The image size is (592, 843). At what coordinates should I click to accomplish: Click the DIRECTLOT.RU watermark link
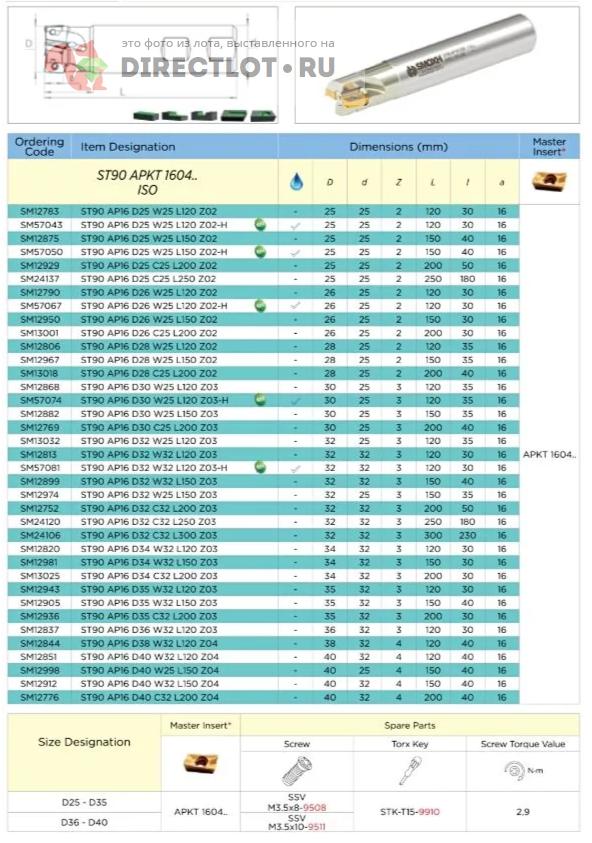tap(228, 67)
